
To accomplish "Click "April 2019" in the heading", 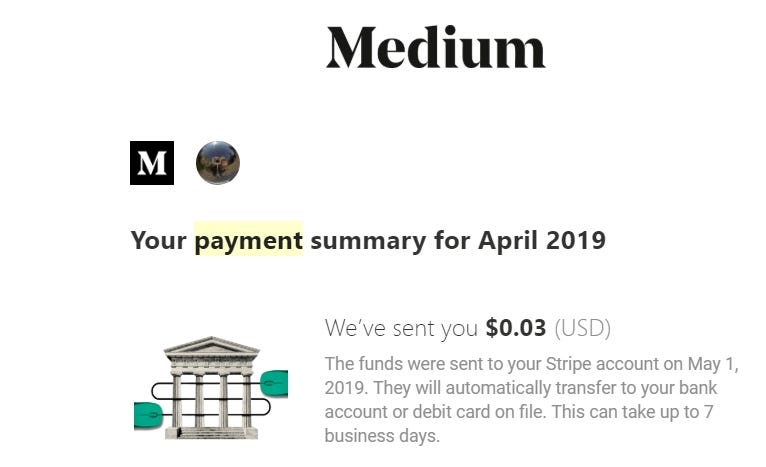I will pyautogui.click(x=542, y=240).
